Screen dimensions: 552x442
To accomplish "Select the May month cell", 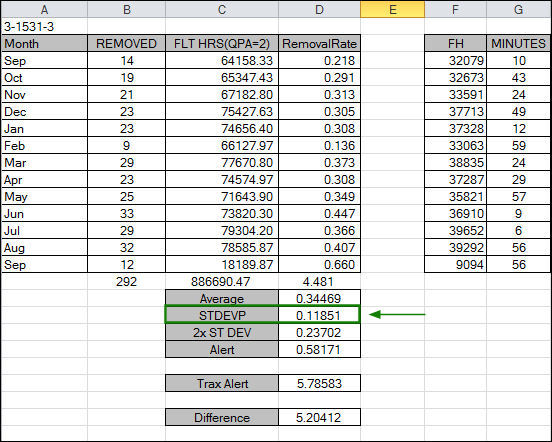I will click(x=44, y=196).
